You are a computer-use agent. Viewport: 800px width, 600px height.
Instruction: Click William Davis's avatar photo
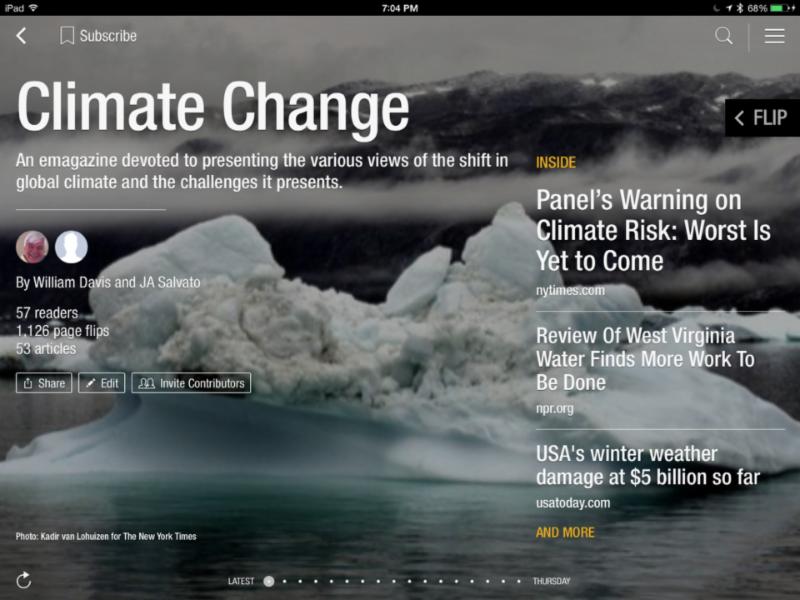tap(32, 247)
